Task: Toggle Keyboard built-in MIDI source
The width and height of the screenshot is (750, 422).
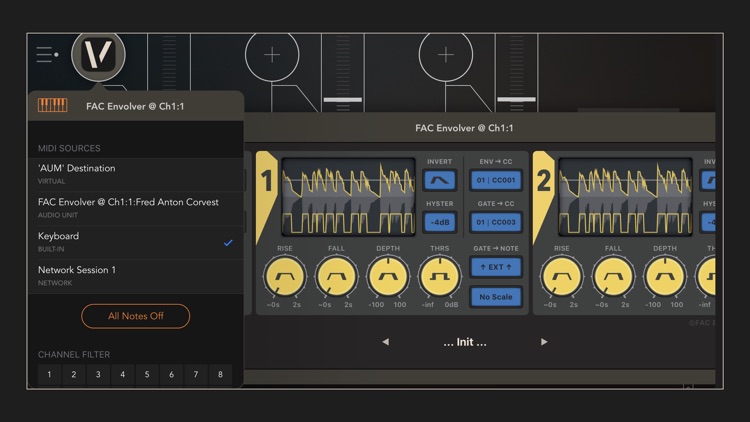Action: [x=136, y=242]
